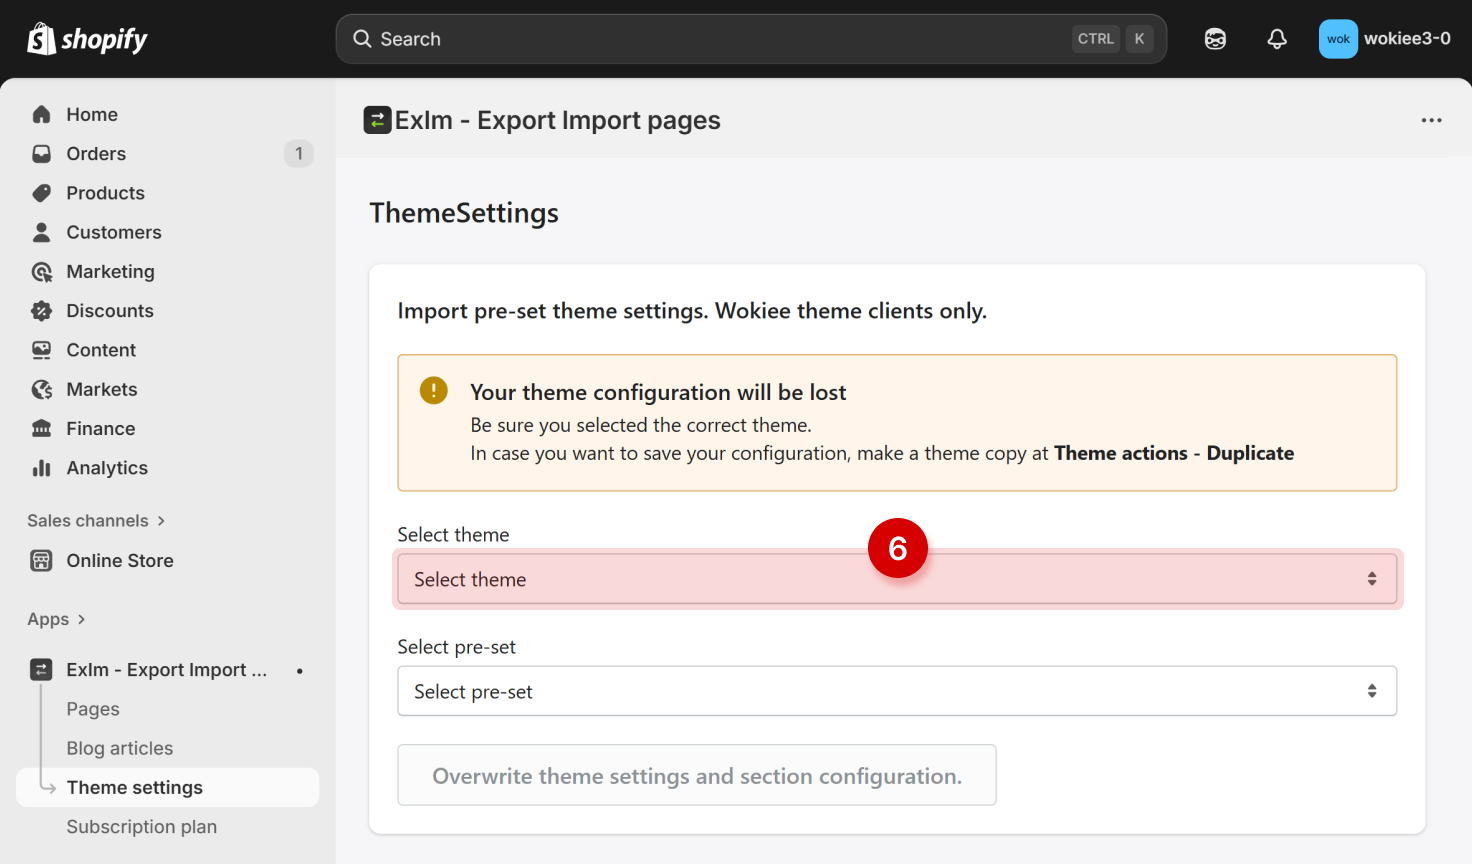Open the notifications bell

pyautogui.click(x=1277, y=39)
